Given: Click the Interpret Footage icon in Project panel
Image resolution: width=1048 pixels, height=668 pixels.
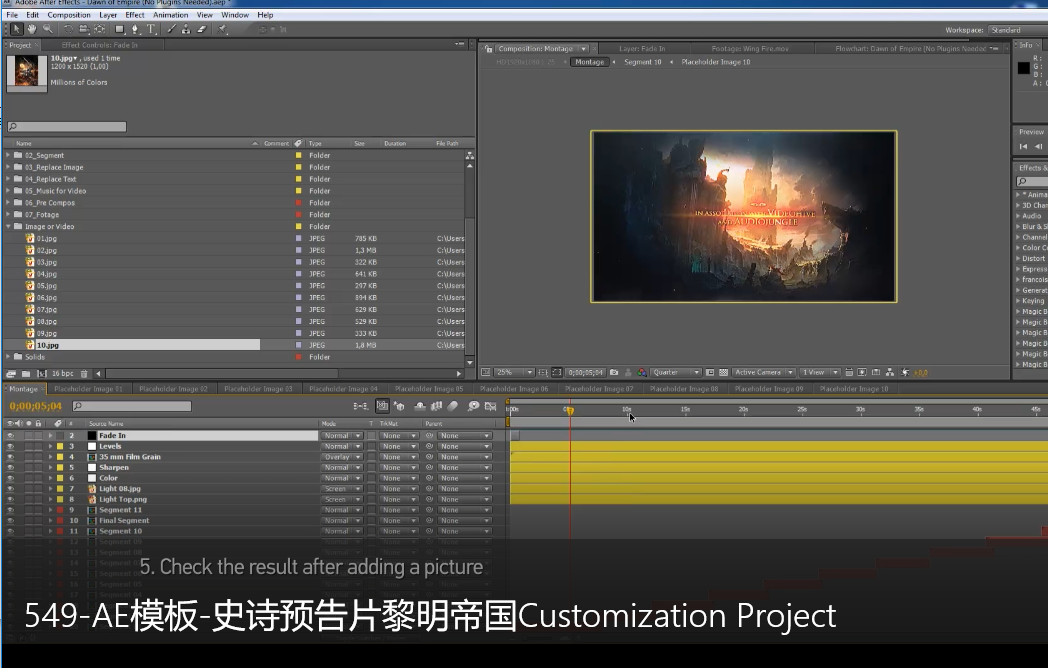Looking at the screenshot, I should (11, 374).
